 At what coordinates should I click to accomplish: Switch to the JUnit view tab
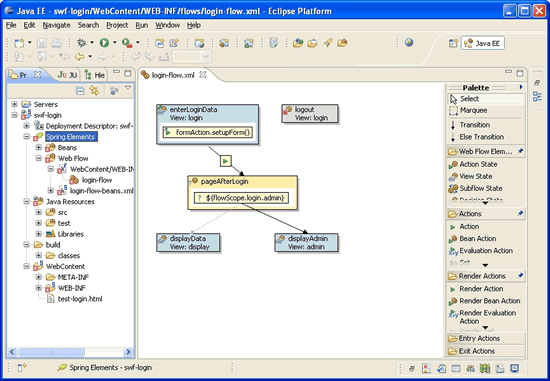[x=67, y=75]
